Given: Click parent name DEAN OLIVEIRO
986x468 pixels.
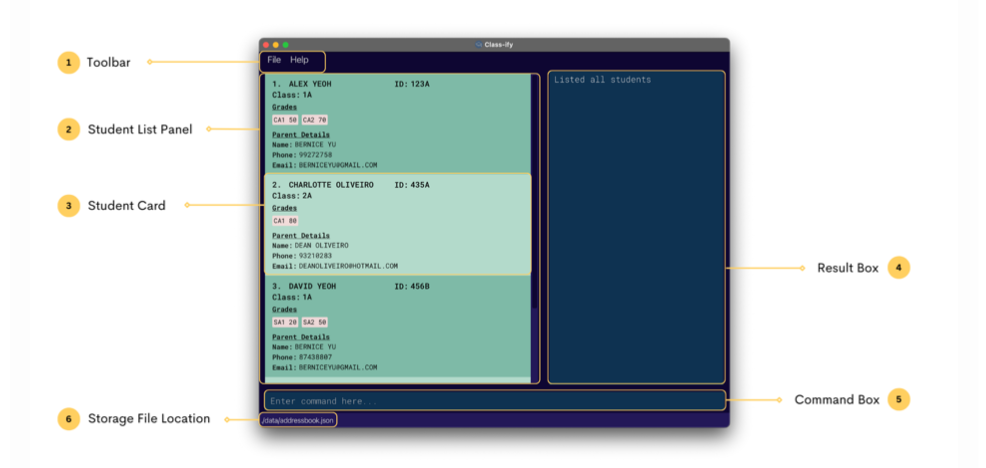Looking at the screenshot, I should click(321, 245).
